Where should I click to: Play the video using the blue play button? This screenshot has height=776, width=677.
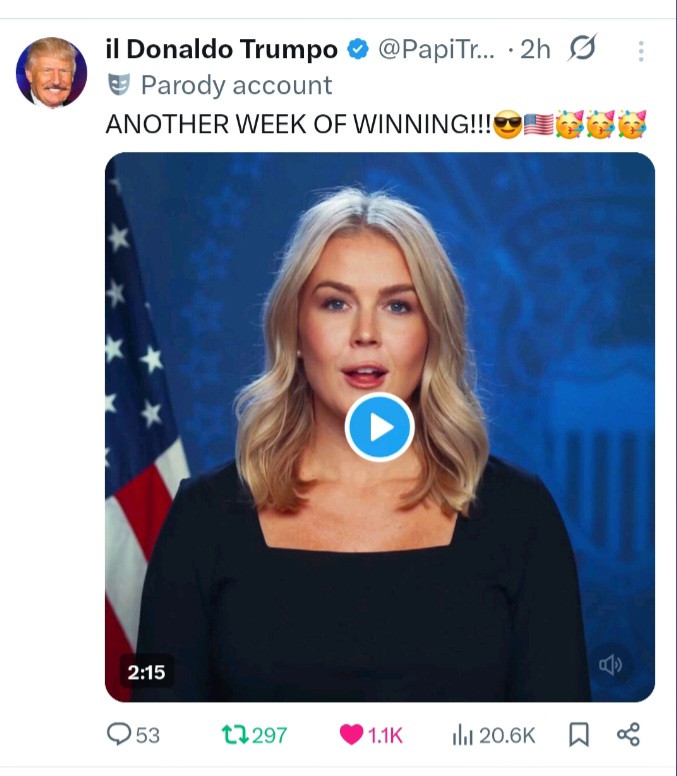pyautogui.click(x=379, y=427)
